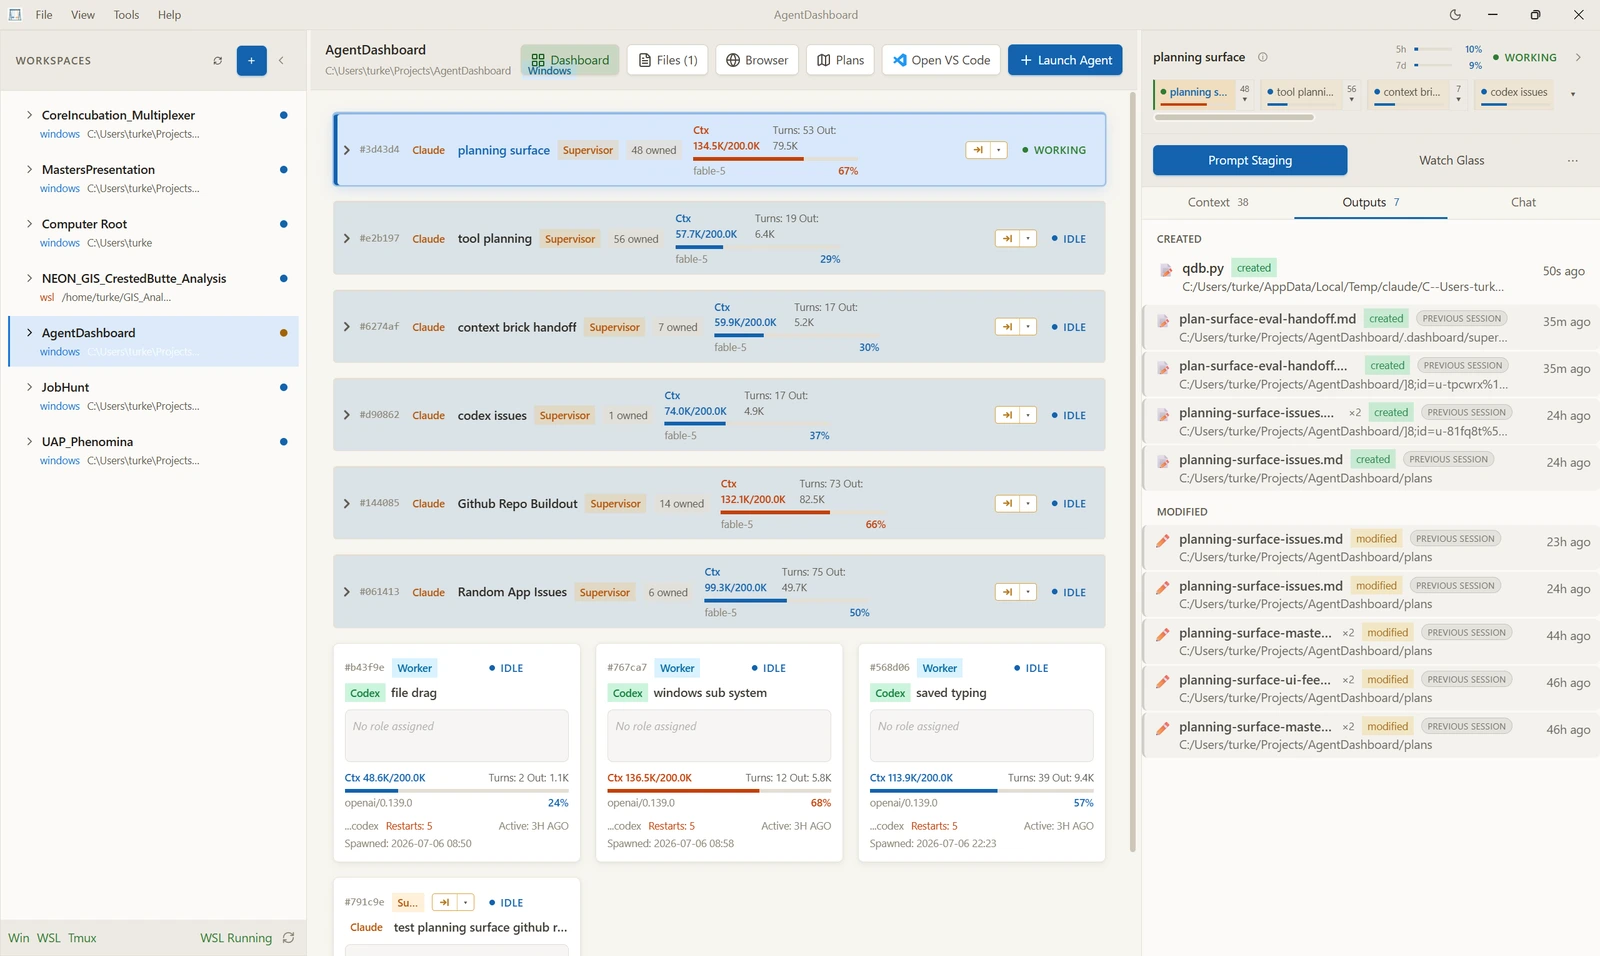
Task: Click send-to icon on Github Repo Buildout row
Action: (1008, 504)
